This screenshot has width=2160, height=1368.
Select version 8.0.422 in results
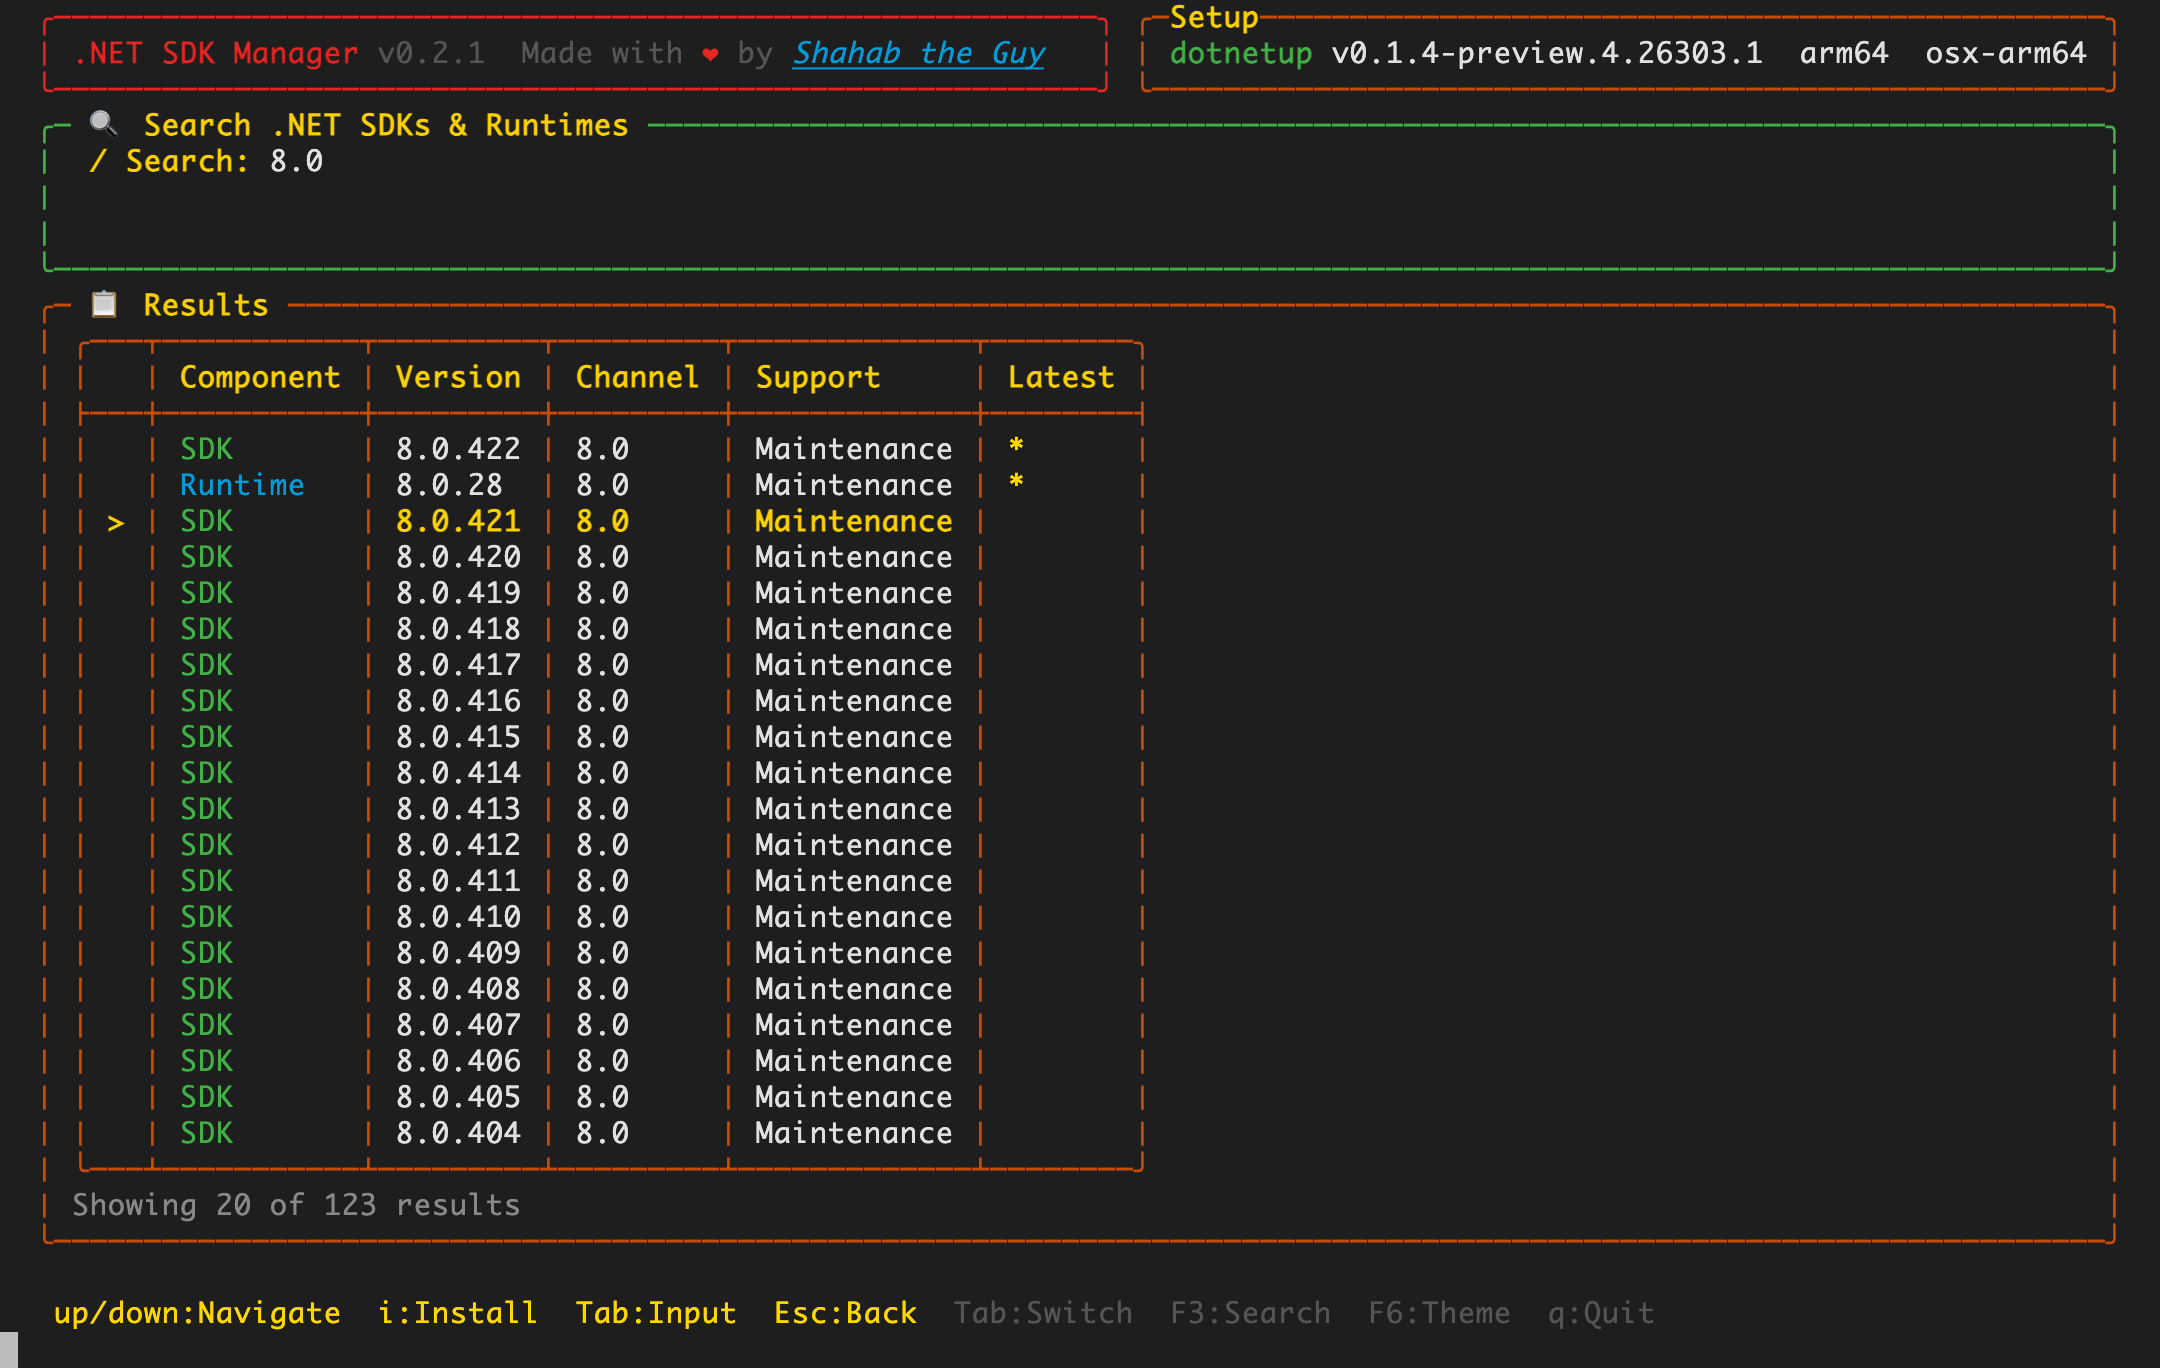458,449
